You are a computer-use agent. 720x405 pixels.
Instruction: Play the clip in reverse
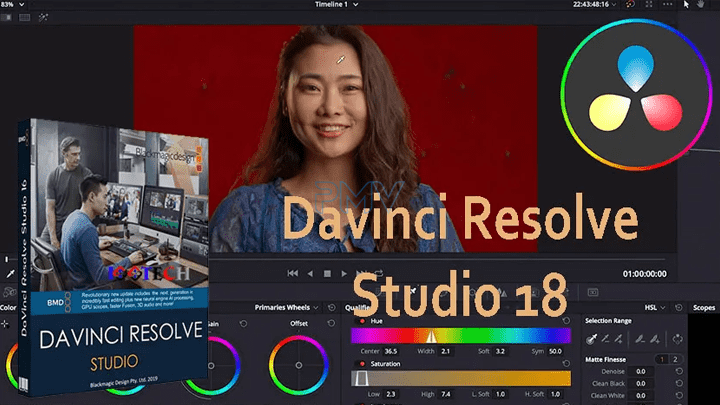(x=310, y=274)
